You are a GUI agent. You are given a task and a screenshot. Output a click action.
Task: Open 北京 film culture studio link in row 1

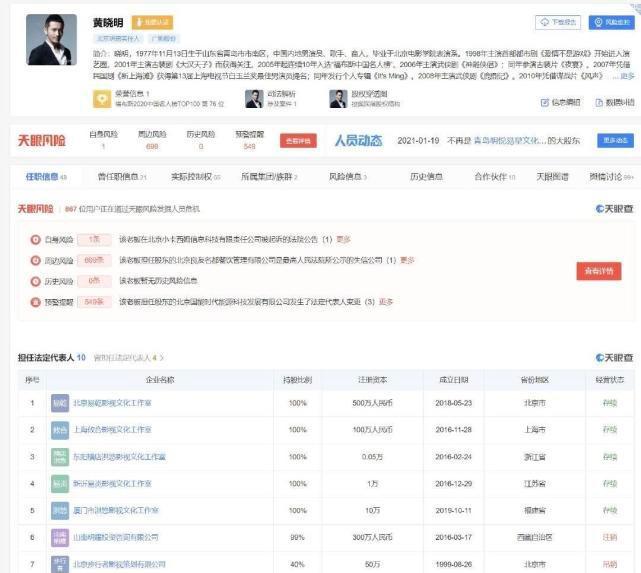pyautogui.click(x=112, y=403)
